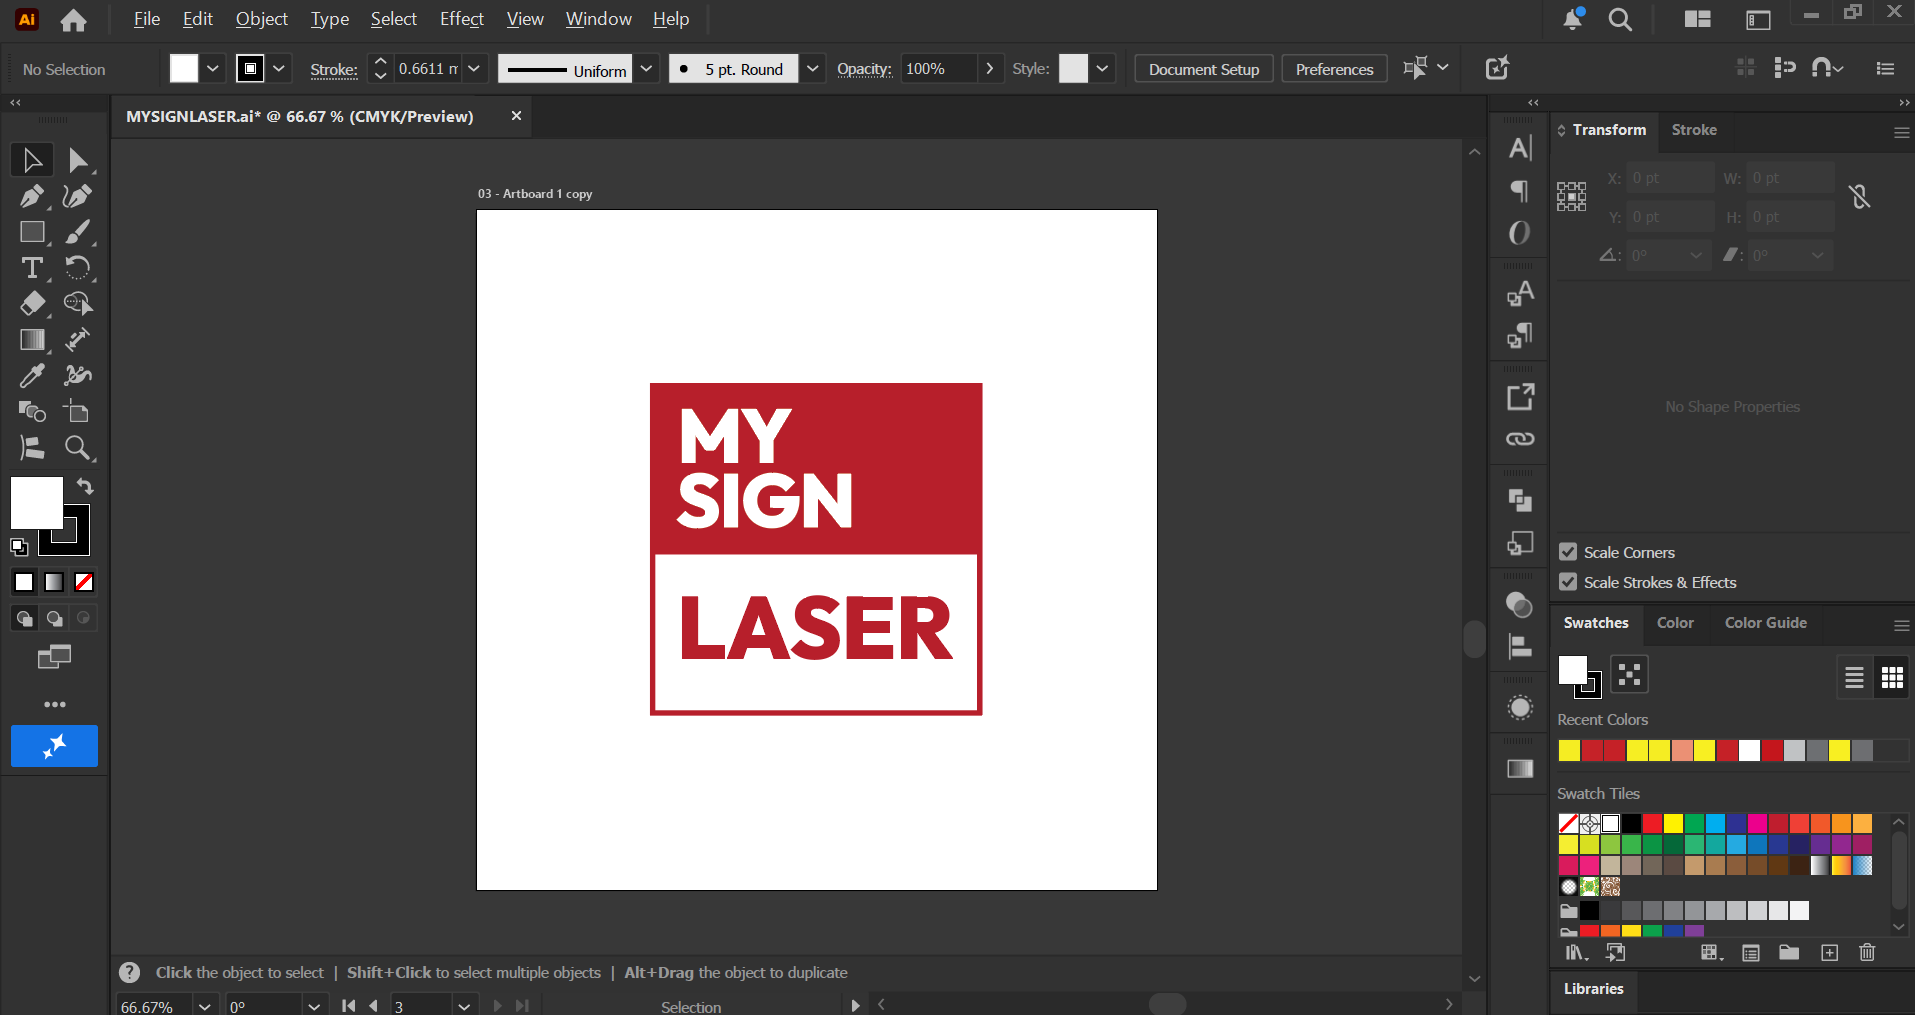Image resolution: width=1915 pixels, height=1015 pixels.
Task: Open the Links panel icon
Action: [x=1520, y=439]
